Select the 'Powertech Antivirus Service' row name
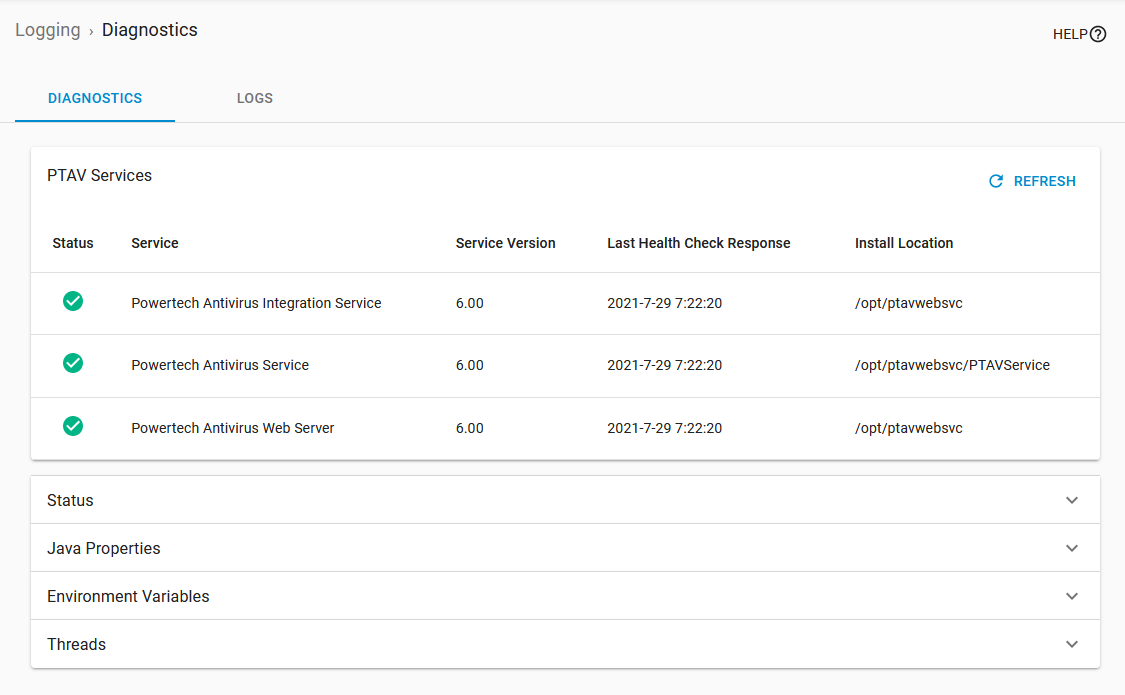This screenshot has width=1125, height=695. pos(220,365)
